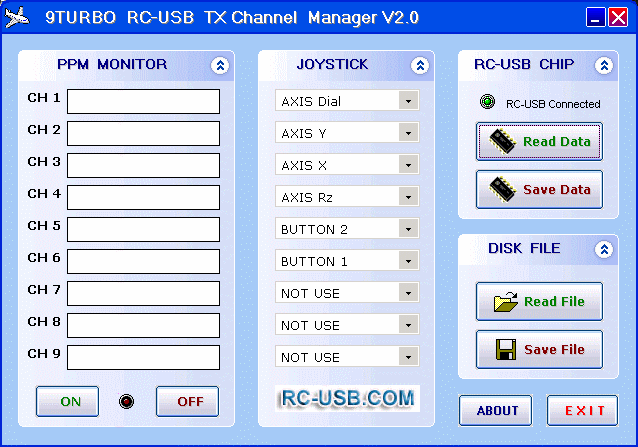The image size is (638, 447).
Task: Click the CH 9 monitor field
Action: tap(144, 358)
